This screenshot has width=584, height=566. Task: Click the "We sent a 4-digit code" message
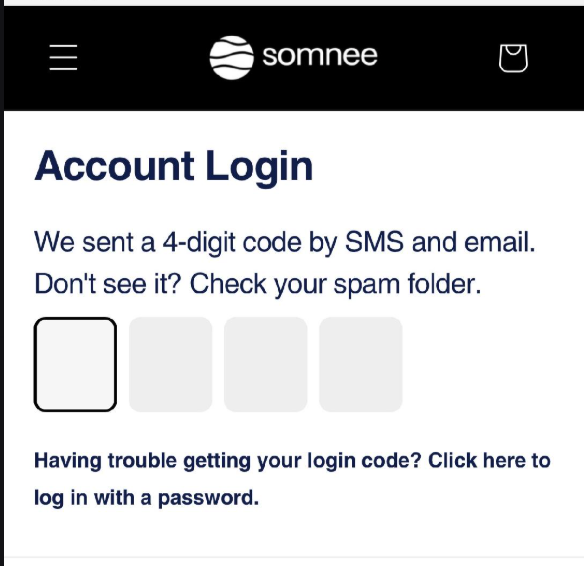point(285,242)
